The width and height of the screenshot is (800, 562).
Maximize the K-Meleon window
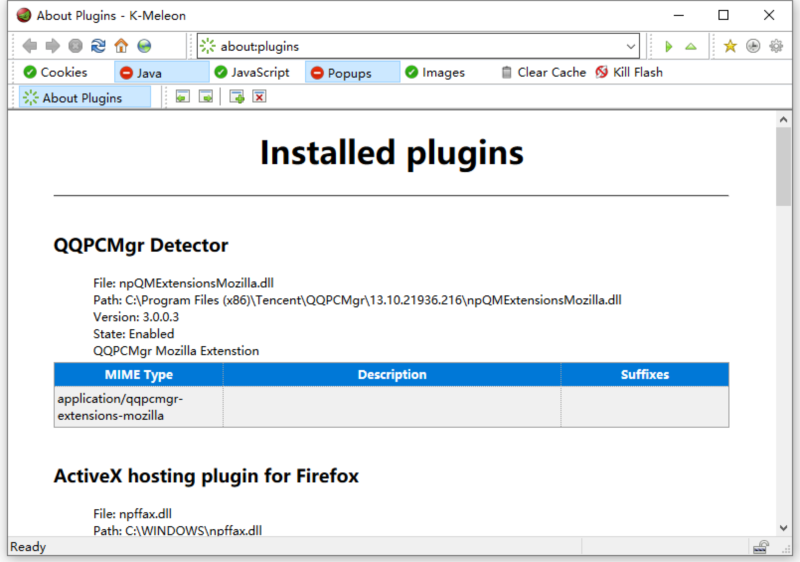coord(723,15)
